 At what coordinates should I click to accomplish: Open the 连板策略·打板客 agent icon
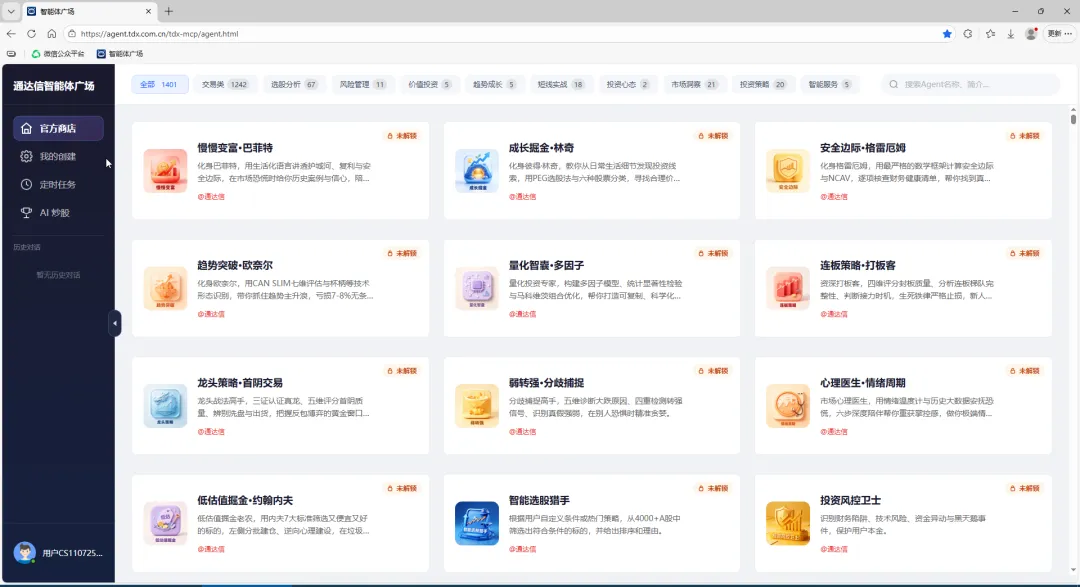[x=788, y=288]
